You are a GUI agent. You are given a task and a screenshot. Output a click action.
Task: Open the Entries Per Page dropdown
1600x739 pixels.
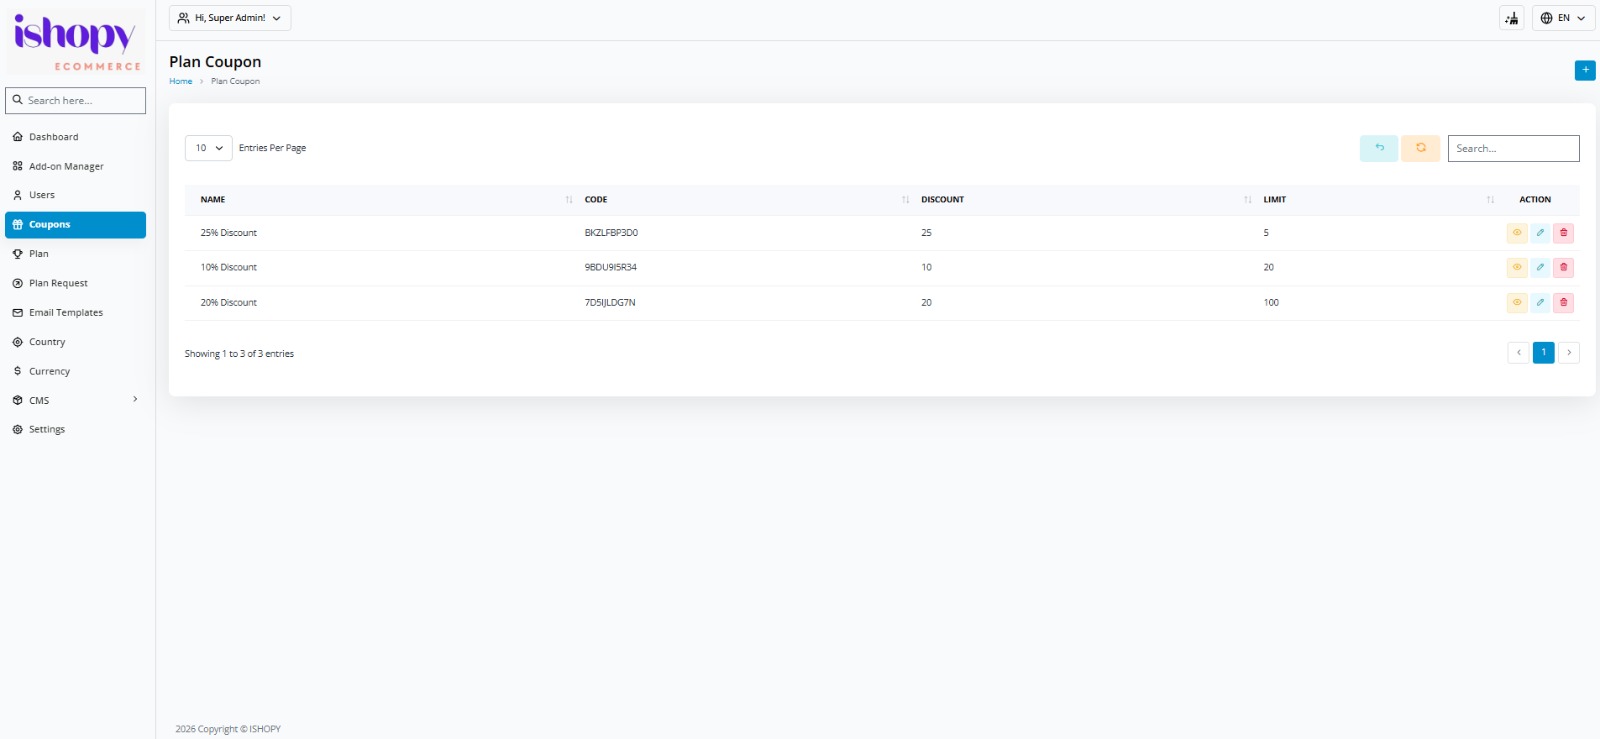[208, 148]
